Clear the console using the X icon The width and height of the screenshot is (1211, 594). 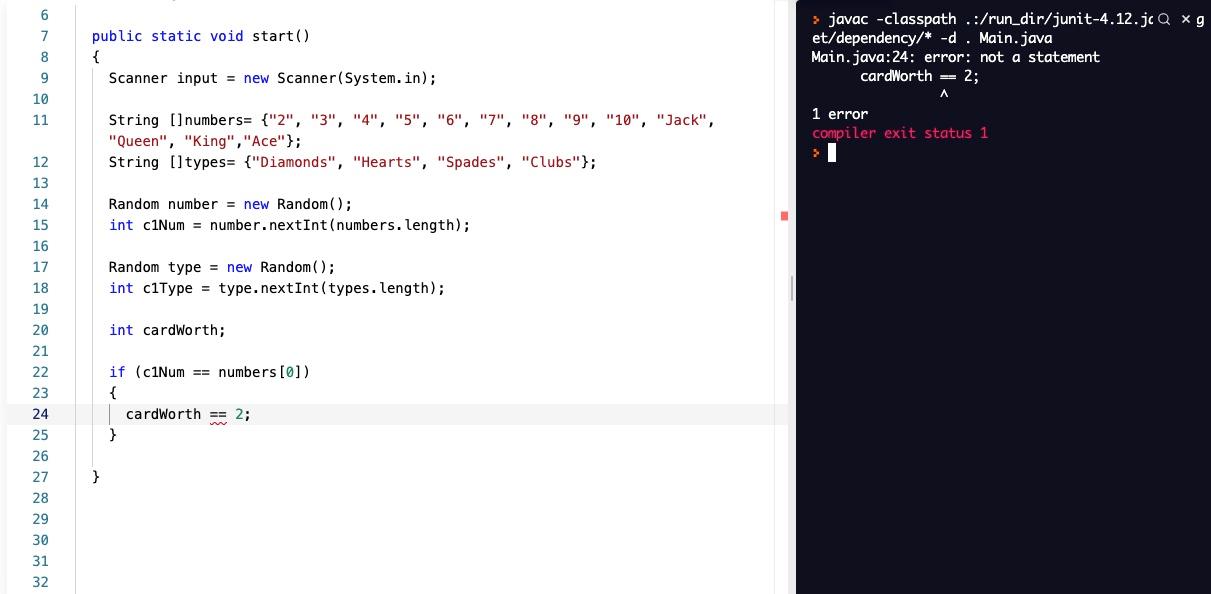click(x=1184, y=18)
